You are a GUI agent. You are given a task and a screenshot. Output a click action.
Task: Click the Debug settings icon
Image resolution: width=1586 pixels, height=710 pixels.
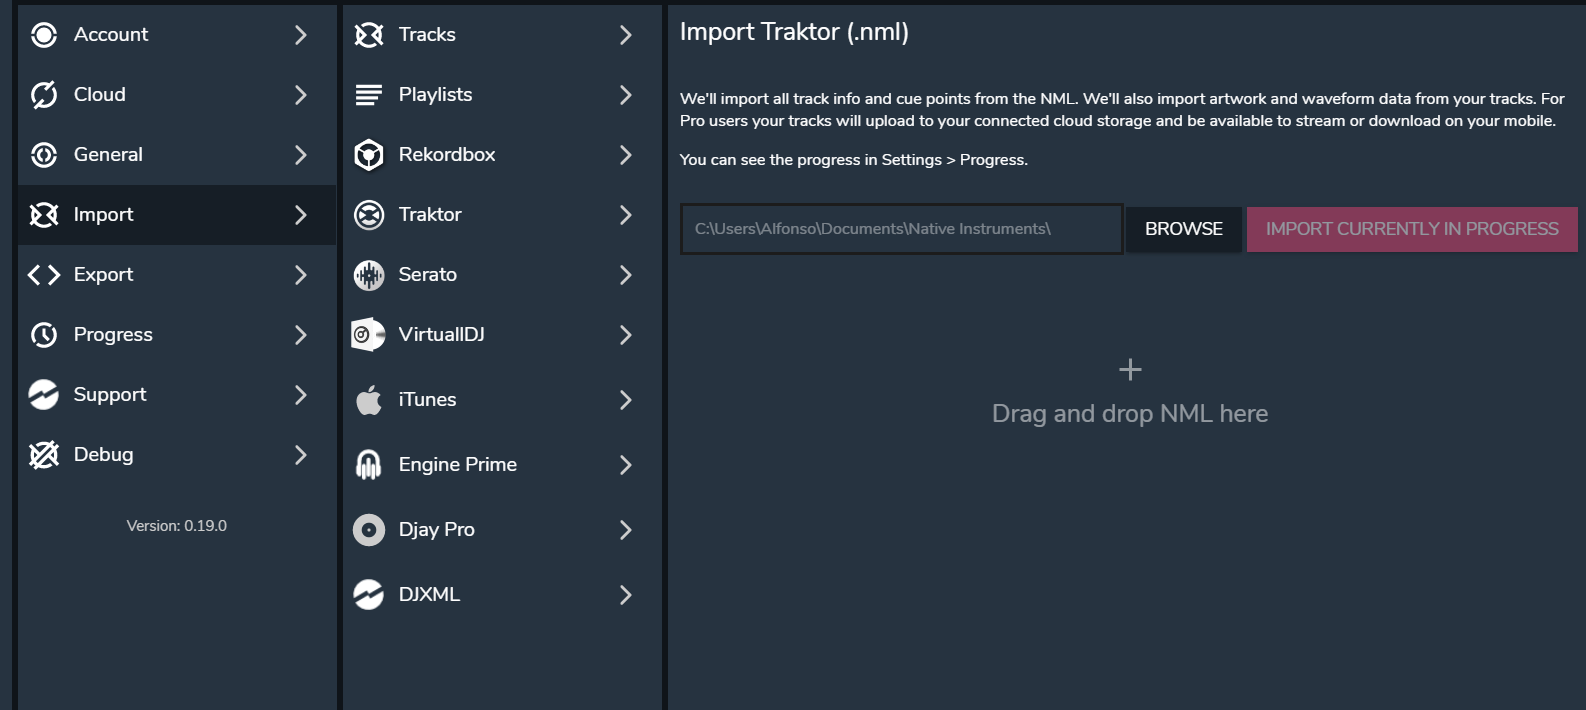click(x=44, y=455)
